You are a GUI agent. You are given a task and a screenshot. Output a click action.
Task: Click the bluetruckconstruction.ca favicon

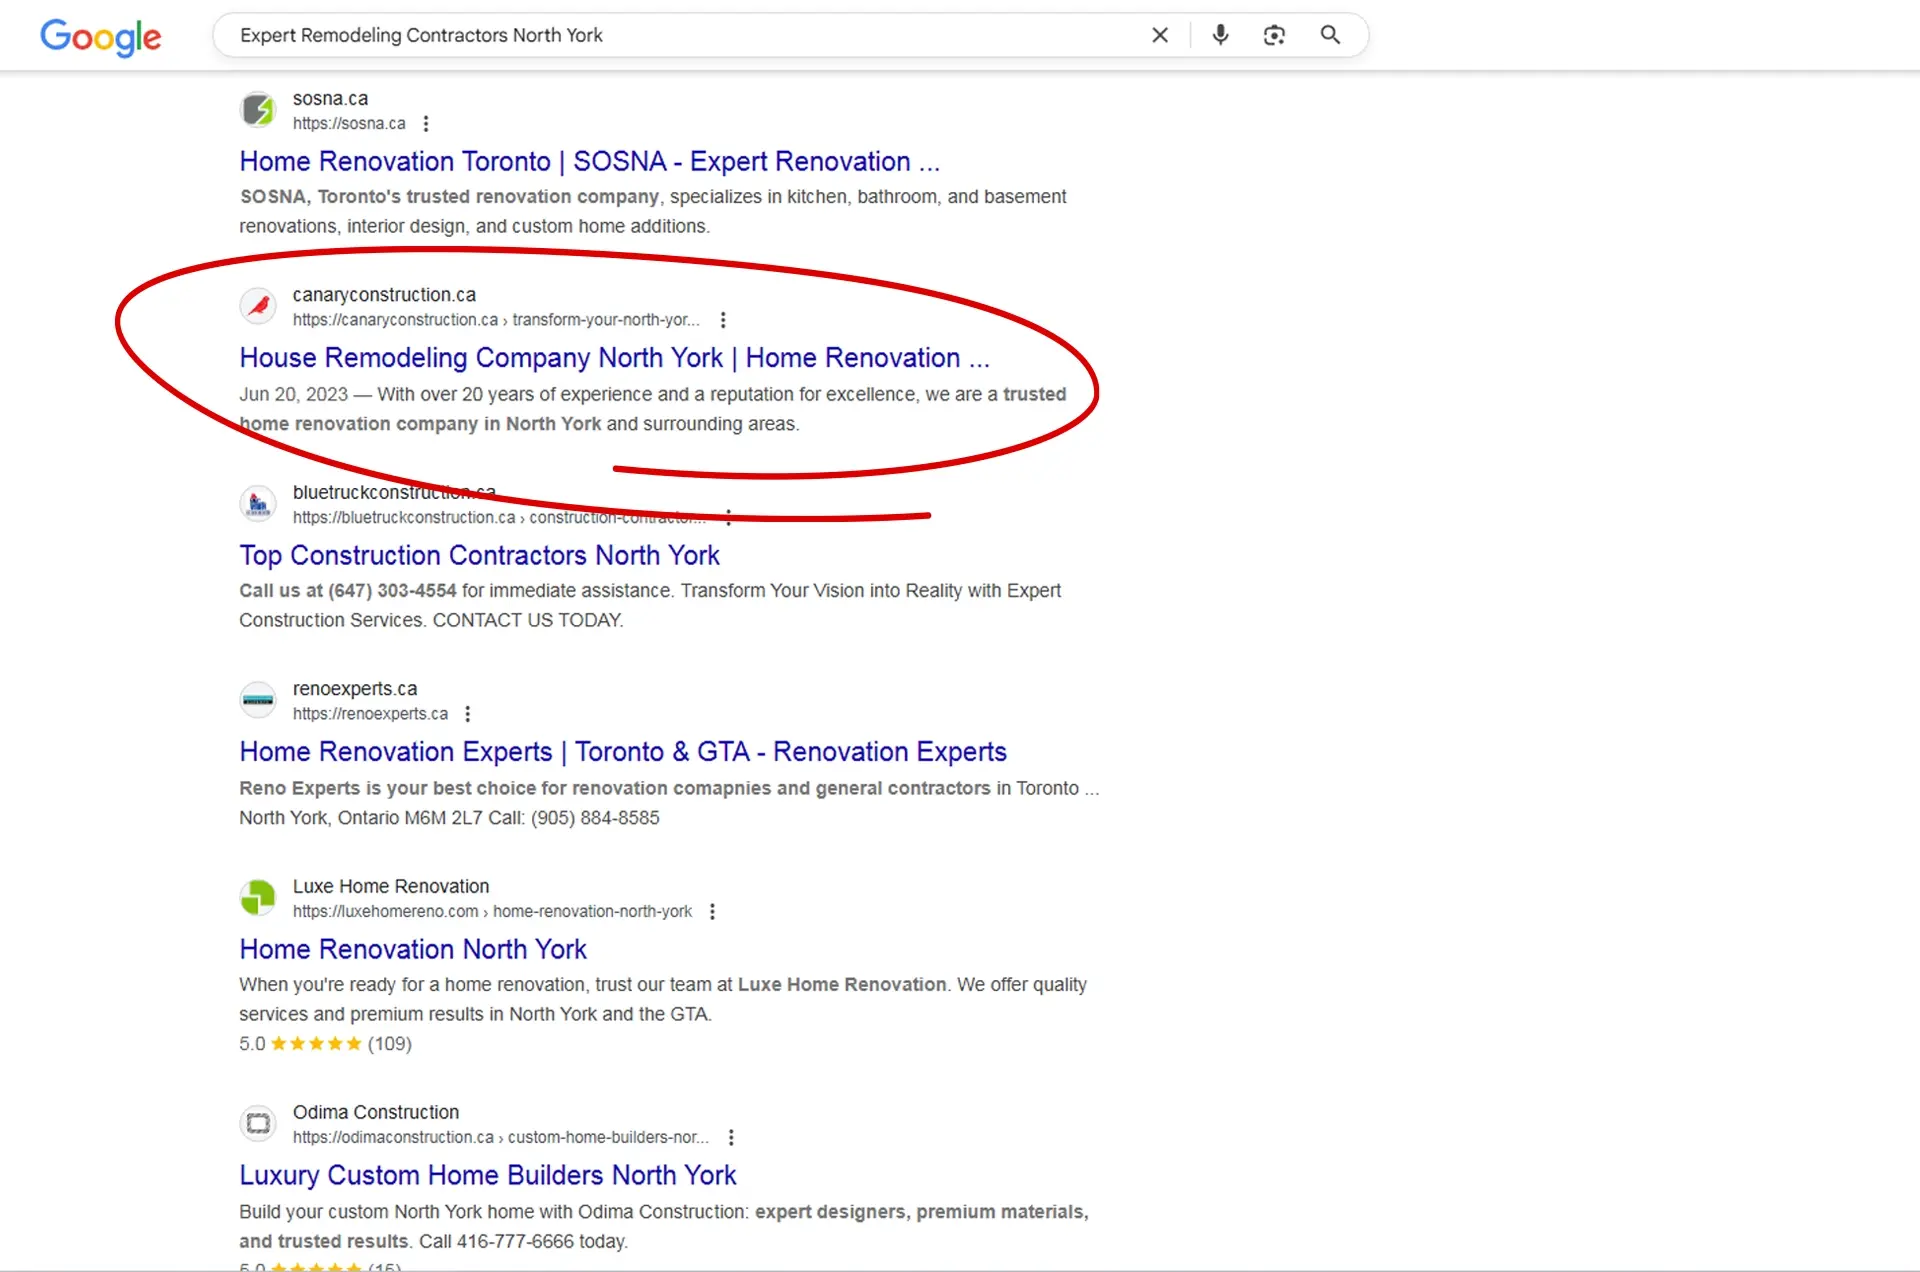click(258, 504)
